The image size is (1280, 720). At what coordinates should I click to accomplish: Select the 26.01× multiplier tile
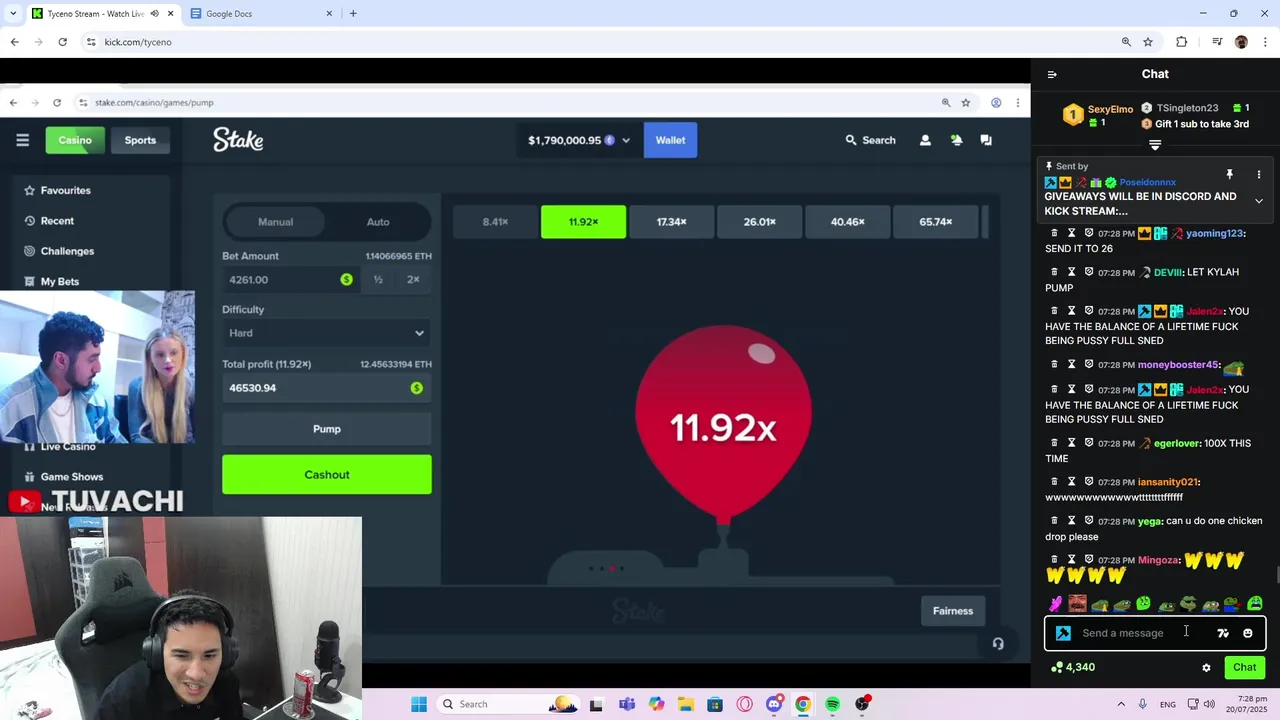tap(759, 222)
